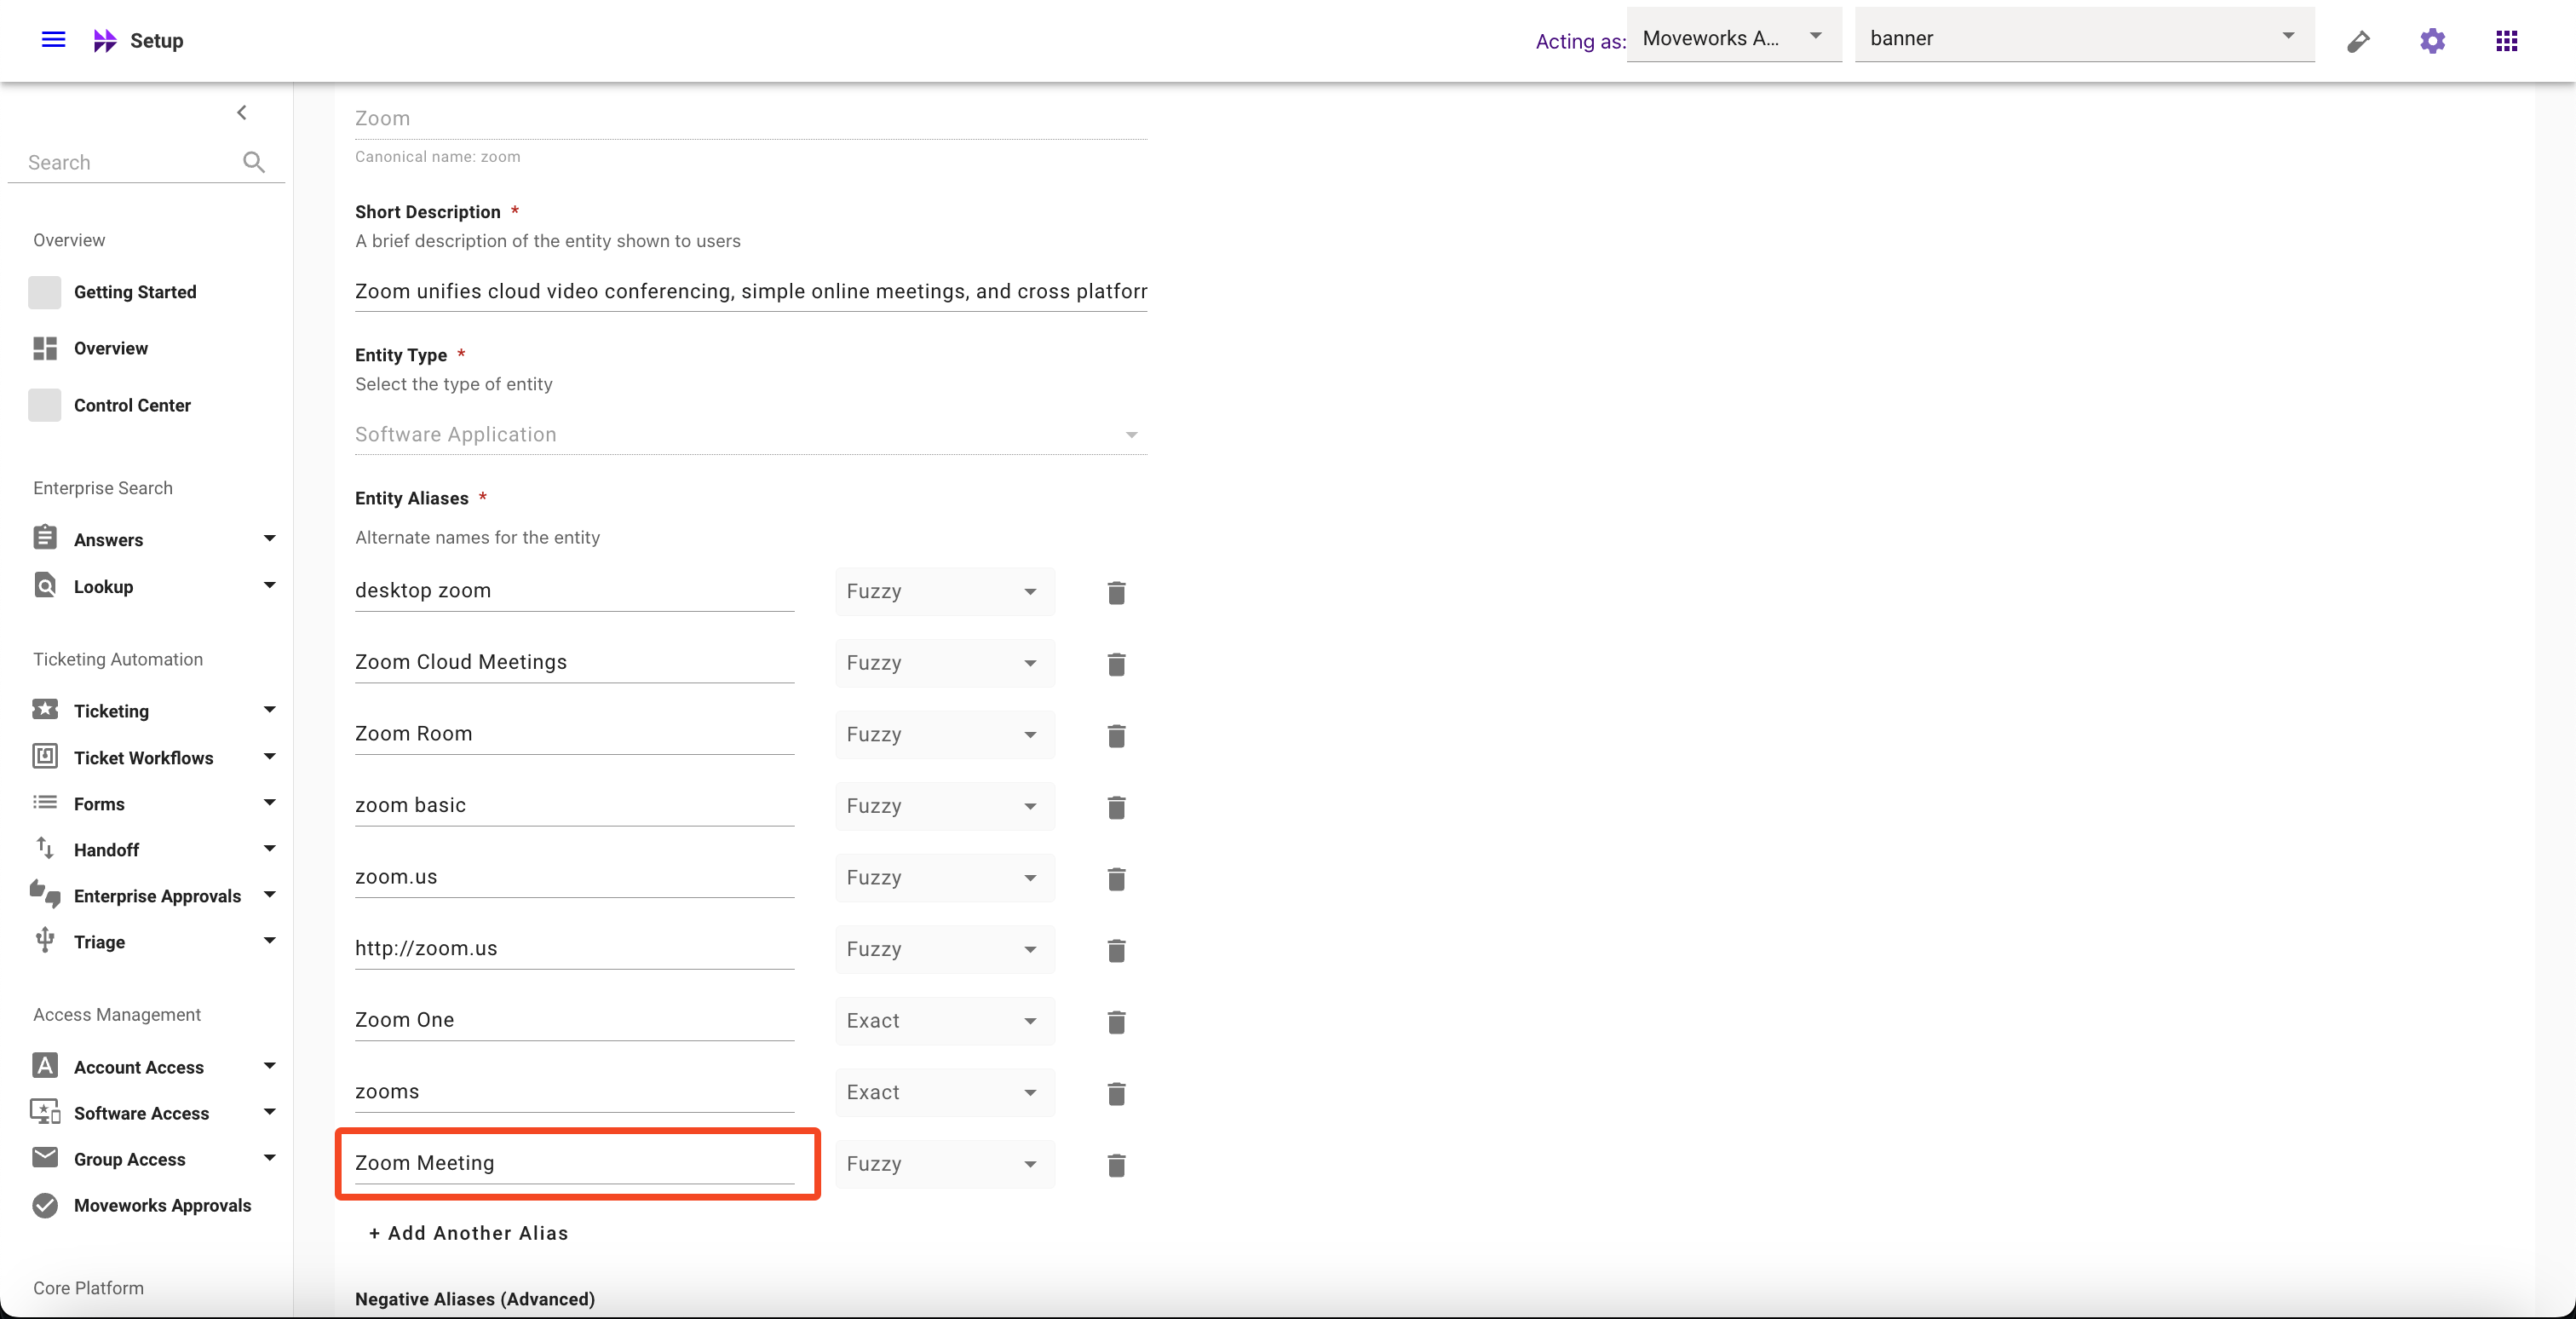Collapse the sidebar with chevron arrow
This screenshot has width=2576, height=1319.
coord(241,113)
